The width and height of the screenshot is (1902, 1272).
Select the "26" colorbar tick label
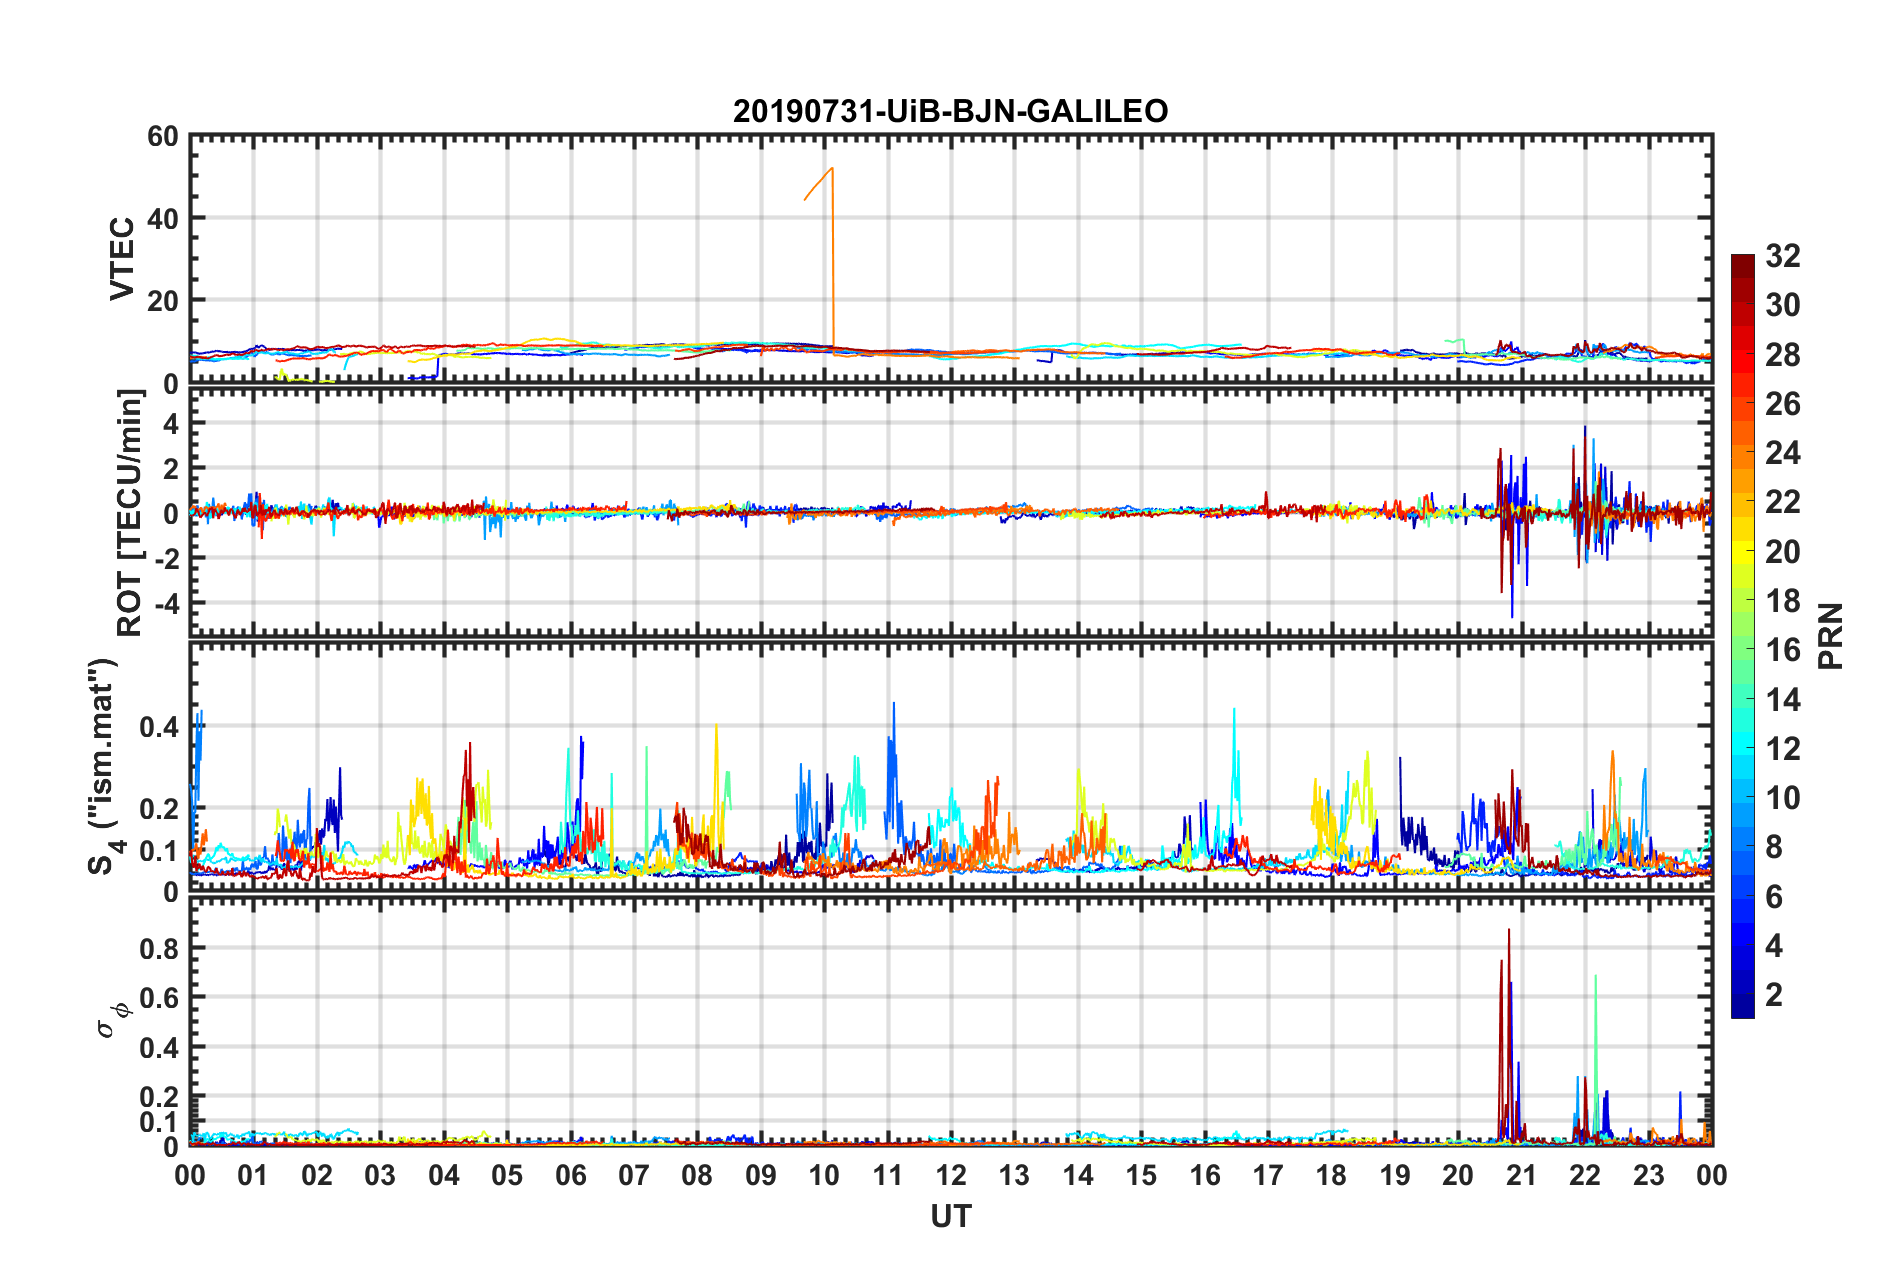[x=1782, y=404]
